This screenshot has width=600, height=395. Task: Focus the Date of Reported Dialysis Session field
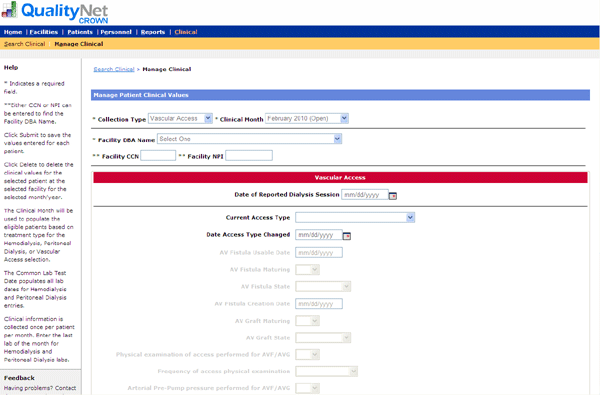point(365,195)
